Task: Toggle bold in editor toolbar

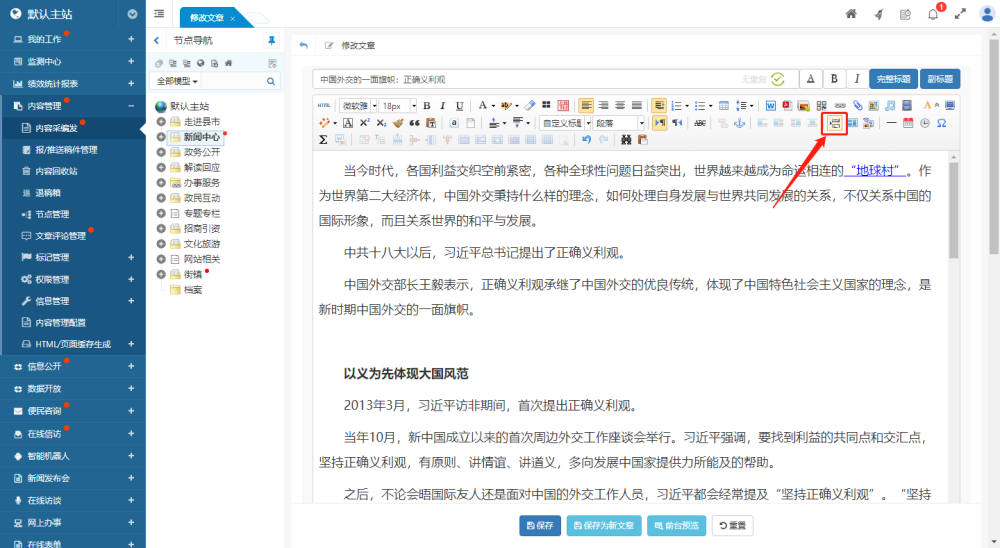Action: point(426,105)
